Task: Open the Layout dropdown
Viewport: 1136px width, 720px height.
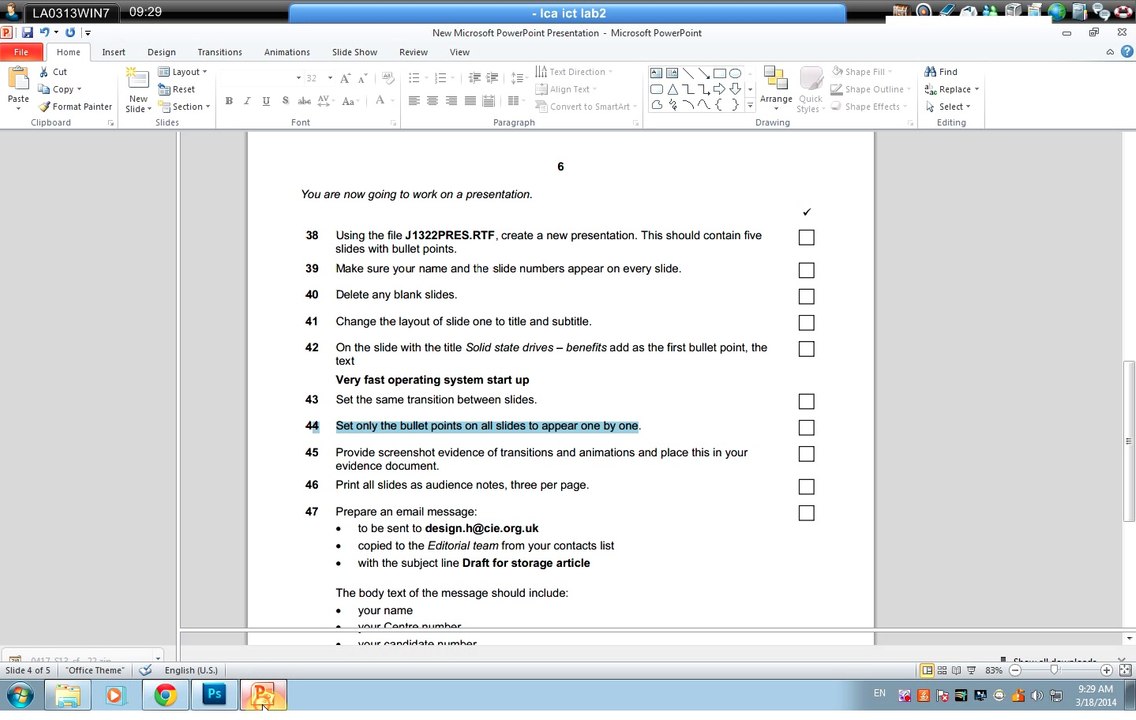Action: (183, 72)
